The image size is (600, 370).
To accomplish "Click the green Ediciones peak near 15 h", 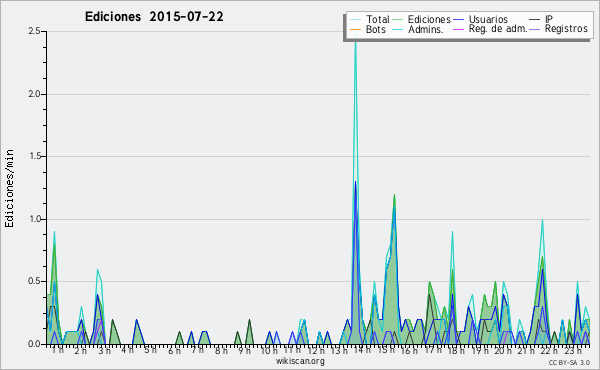I will [x=394, y=197].
